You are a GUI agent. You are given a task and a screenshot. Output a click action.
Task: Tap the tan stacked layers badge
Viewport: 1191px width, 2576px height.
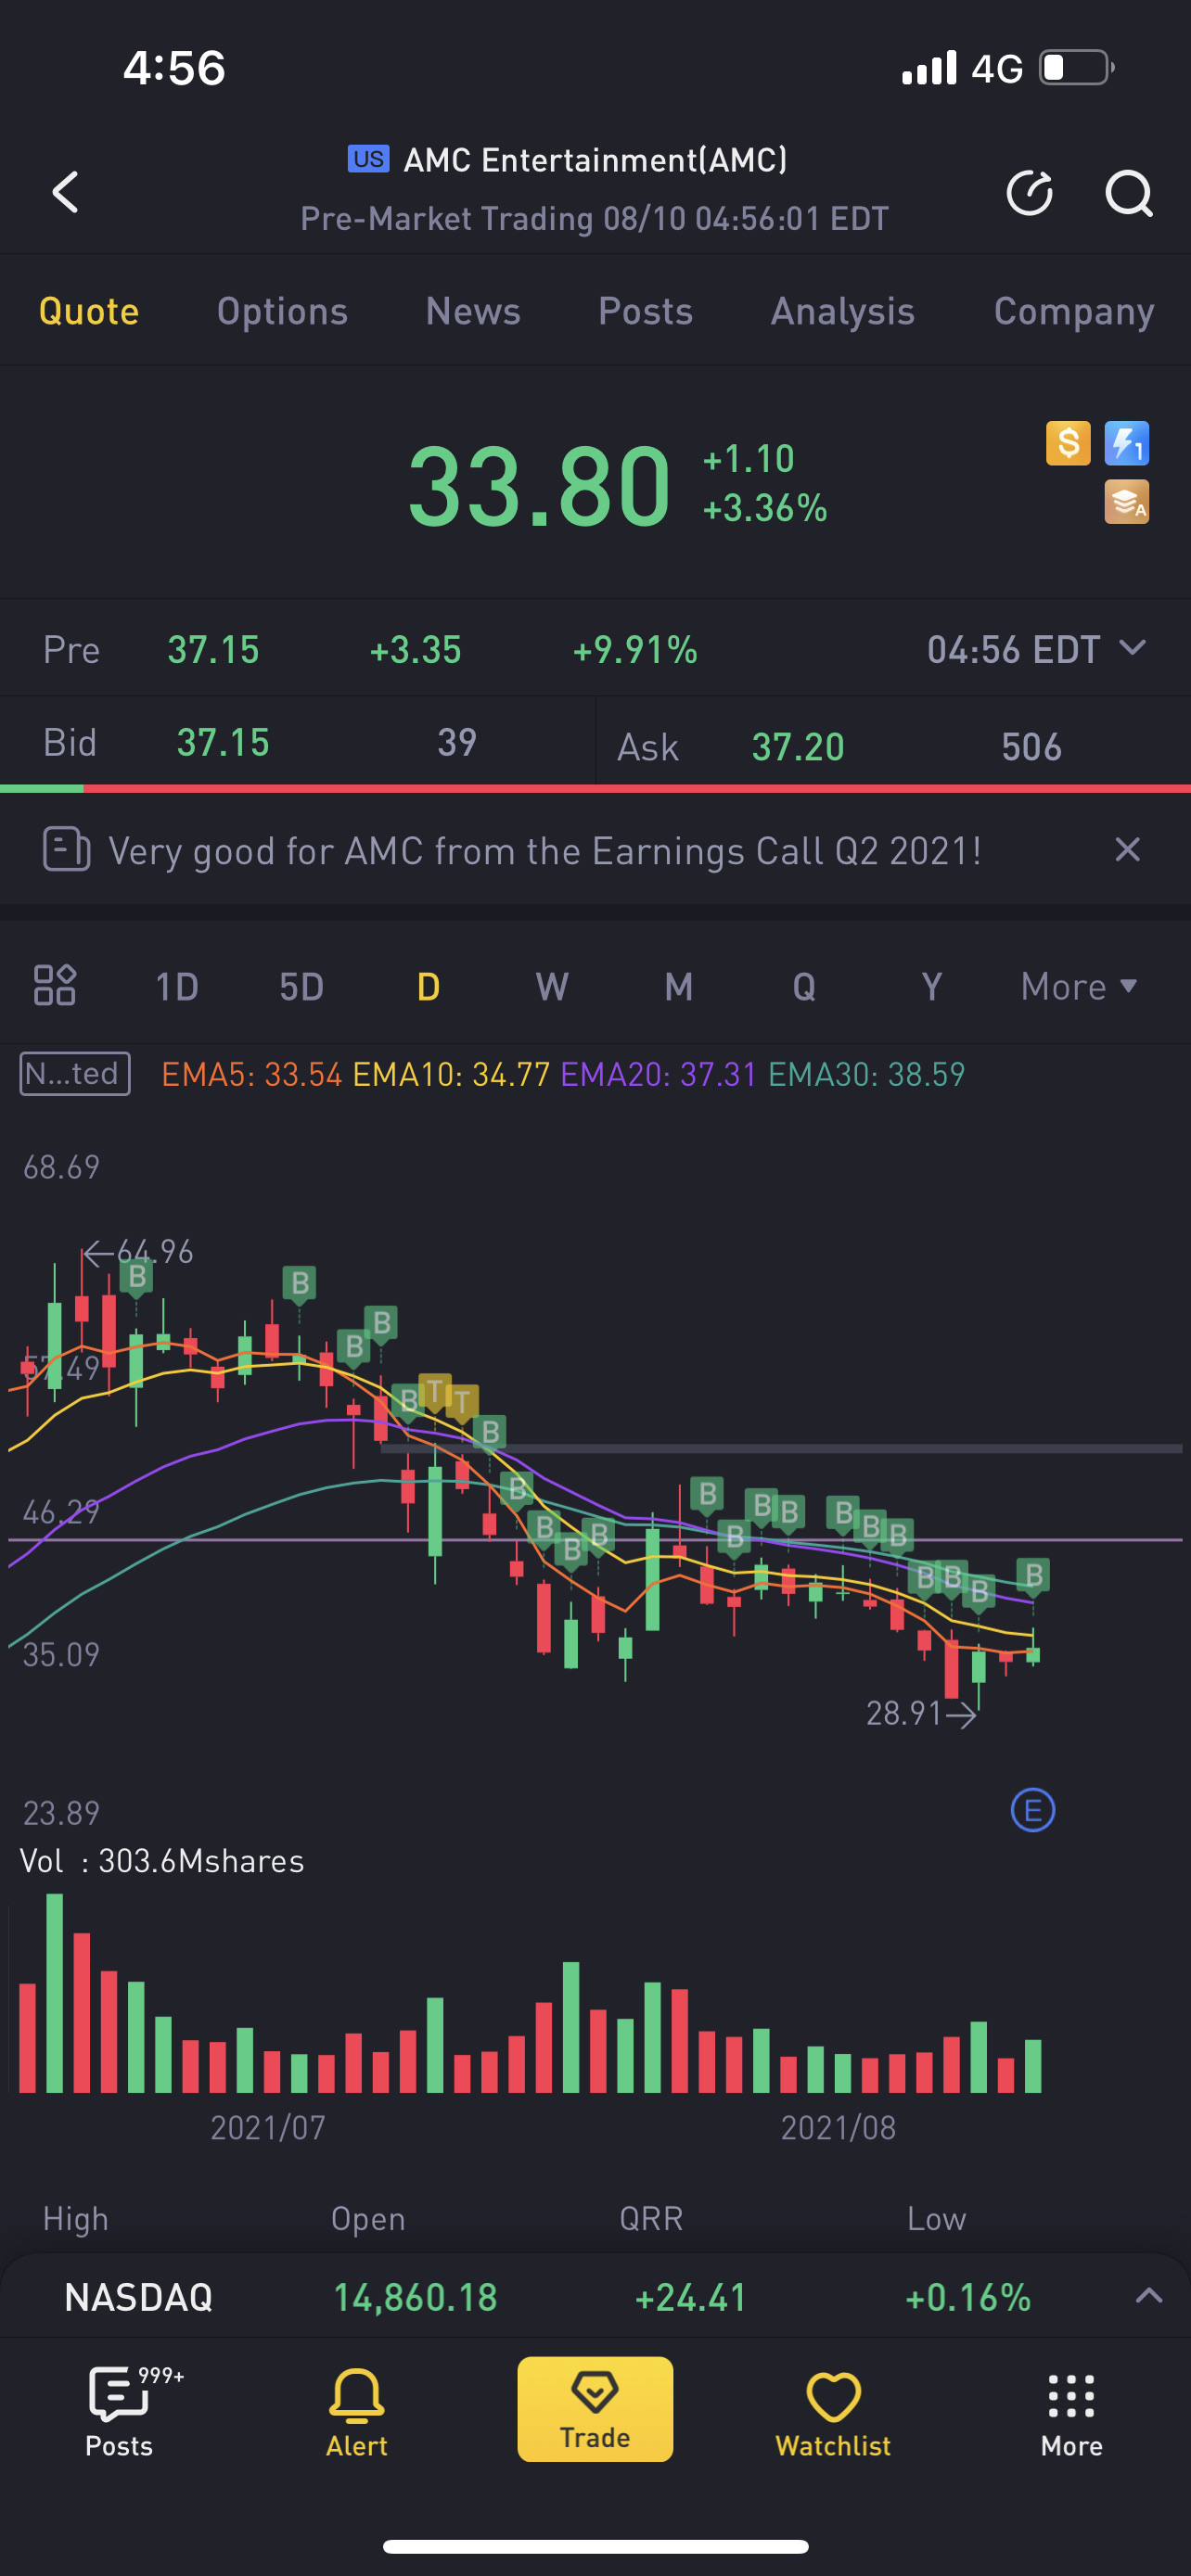1127,502
